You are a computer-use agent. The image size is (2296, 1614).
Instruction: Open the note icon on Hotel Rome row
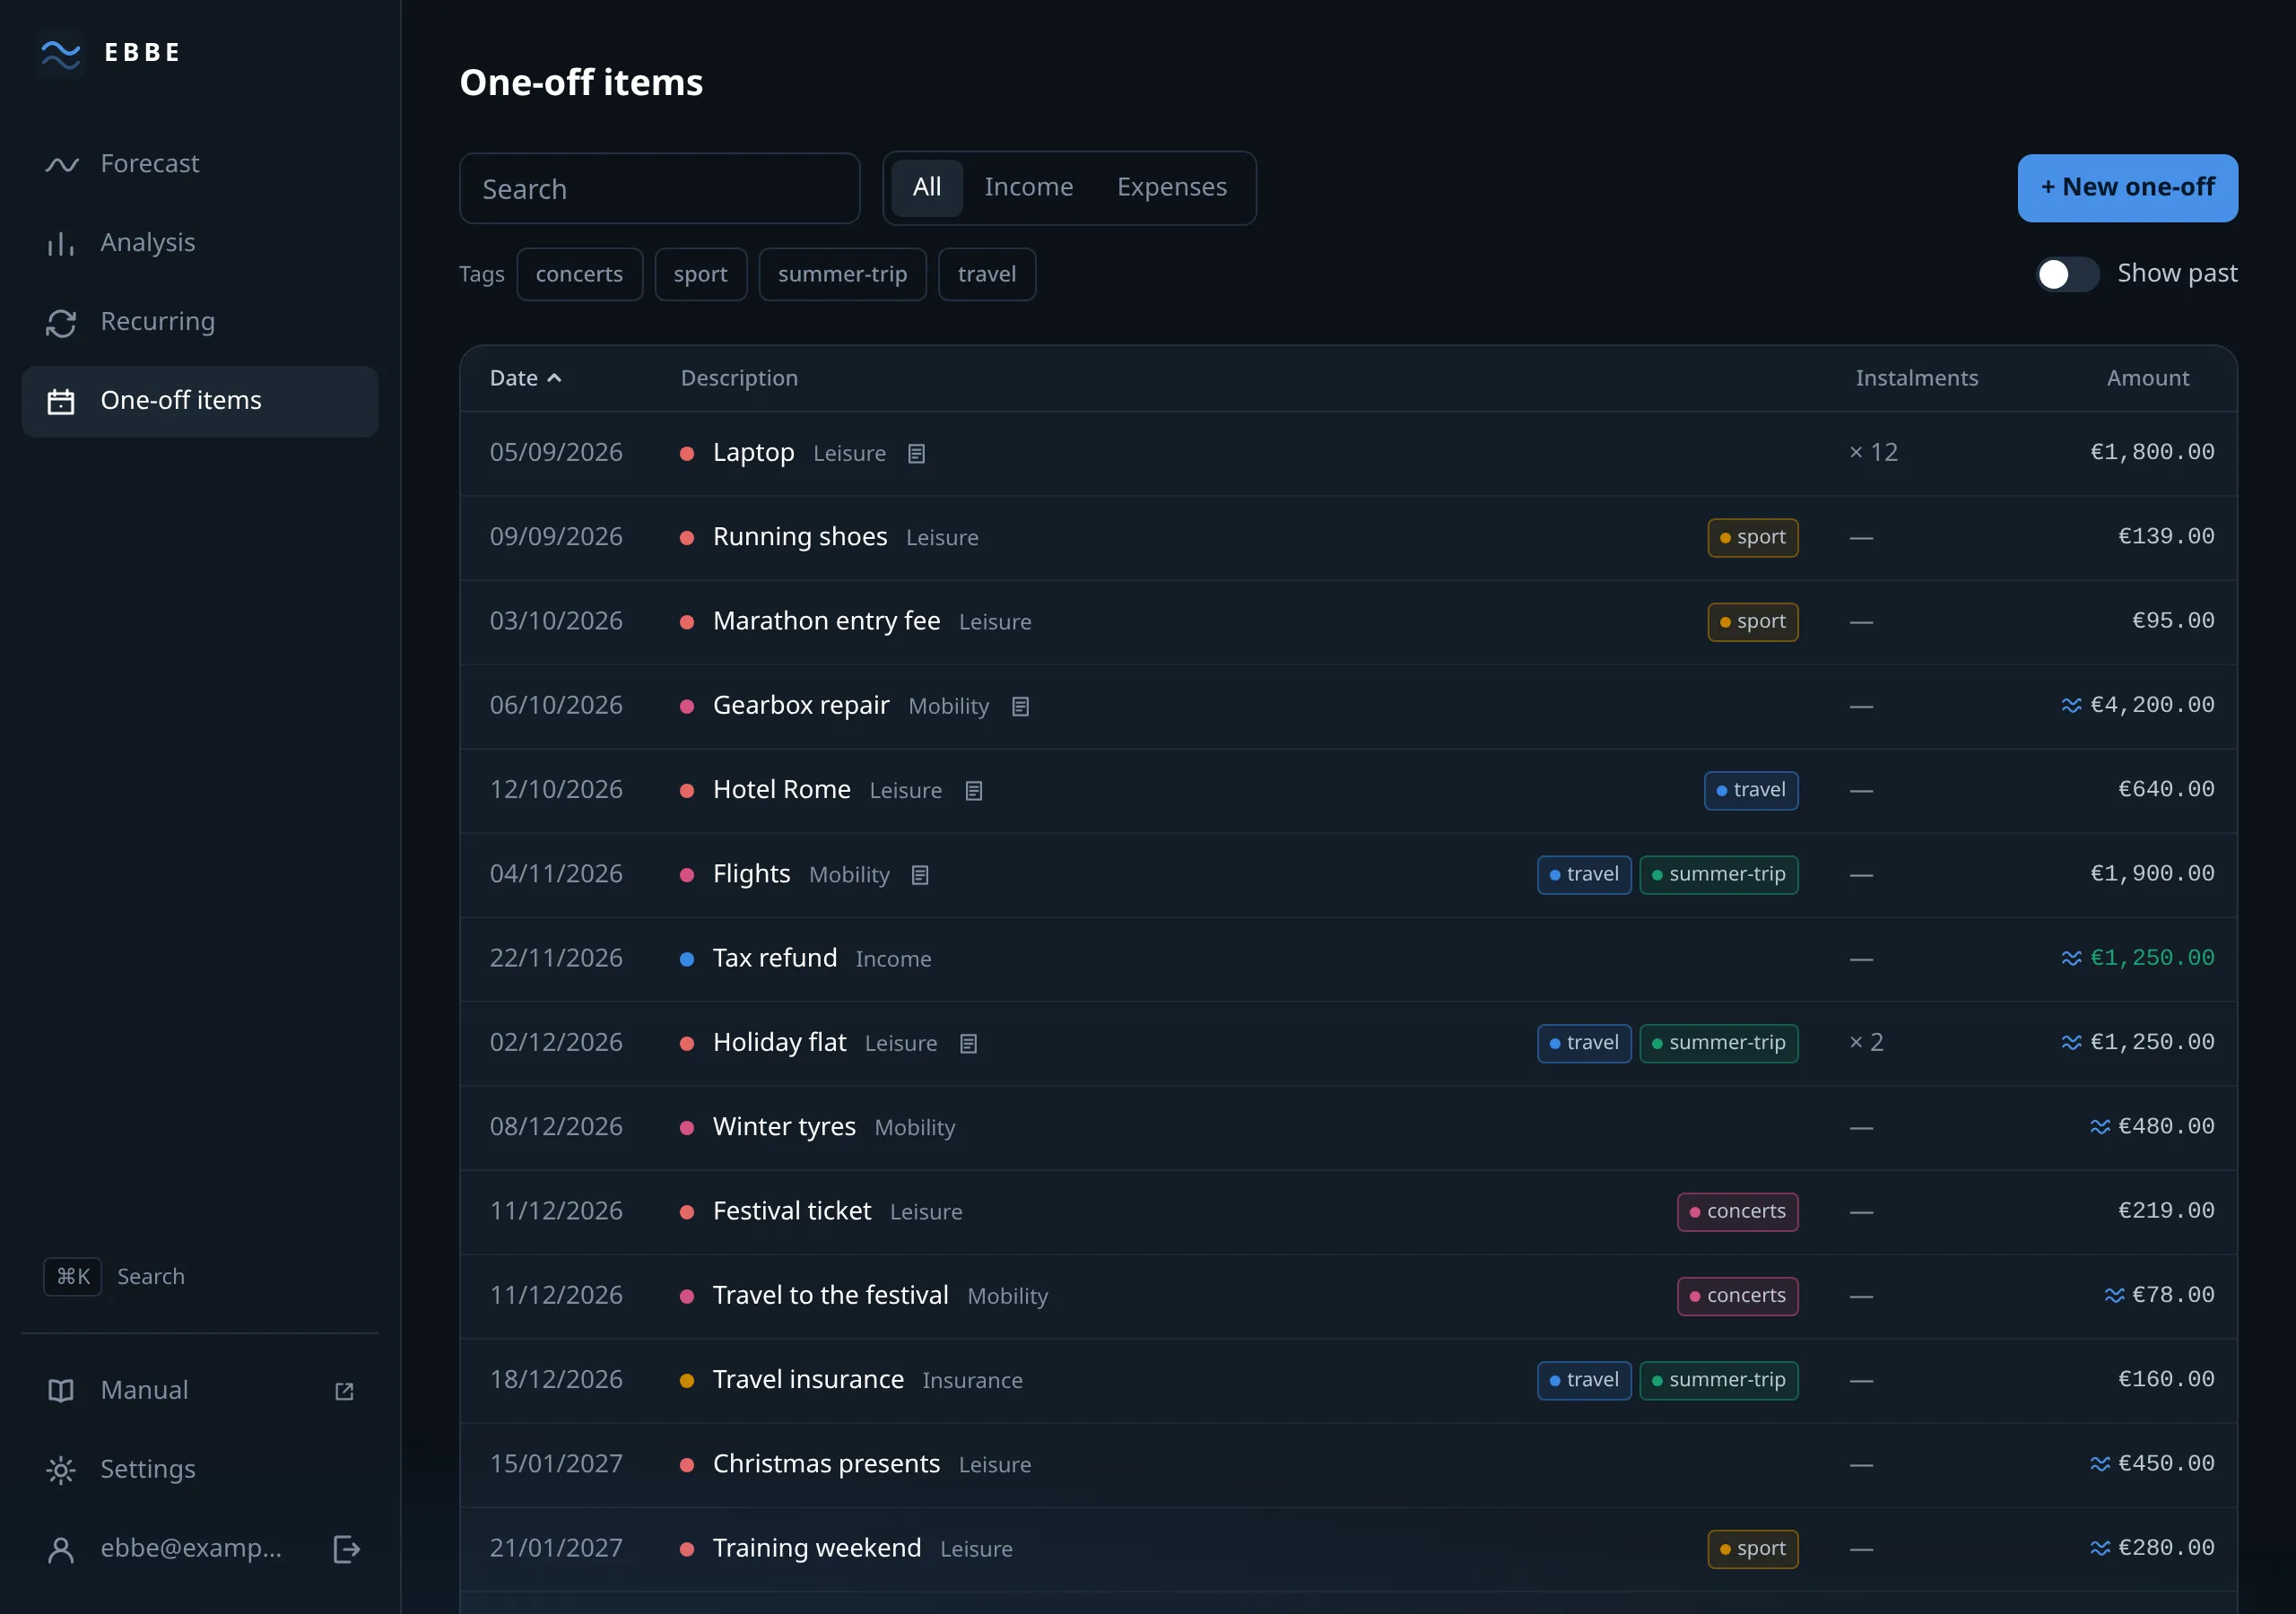tap(973, 791)
